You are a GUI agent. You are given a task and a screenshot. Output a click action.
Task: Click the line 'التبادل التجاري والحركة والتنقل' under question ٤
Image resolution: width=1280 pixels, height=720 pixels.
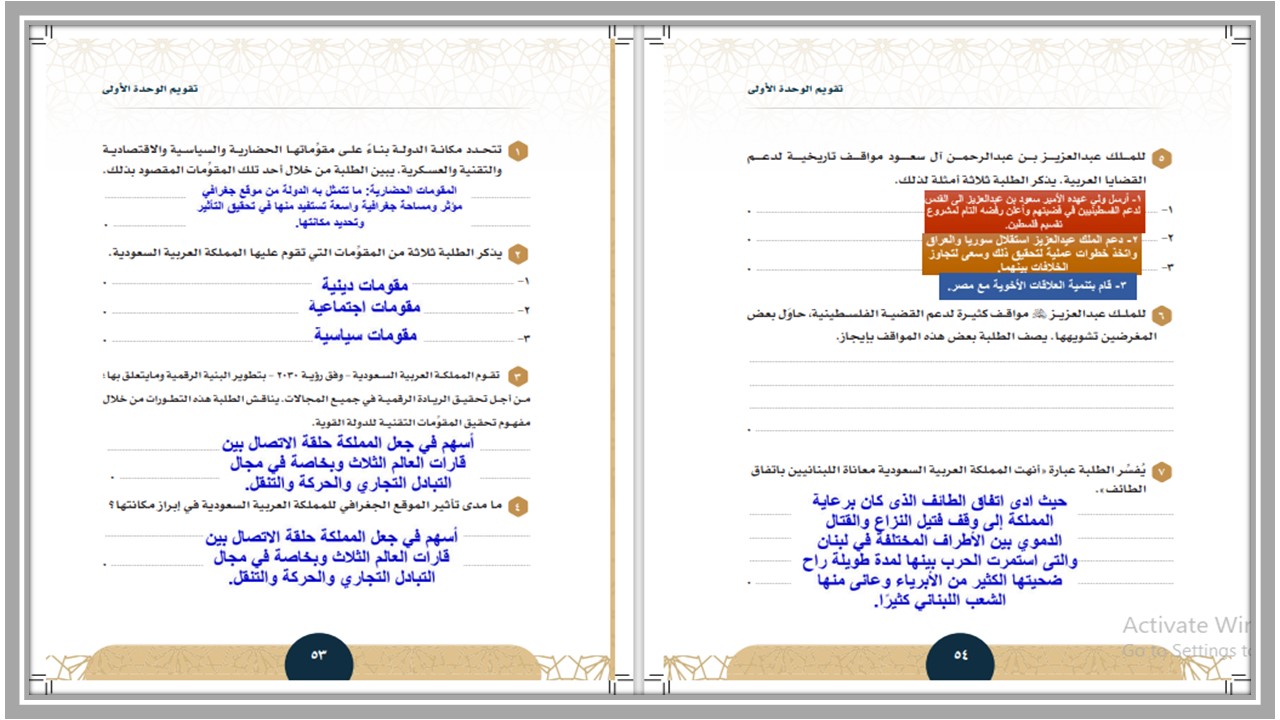tap(332, 578)
